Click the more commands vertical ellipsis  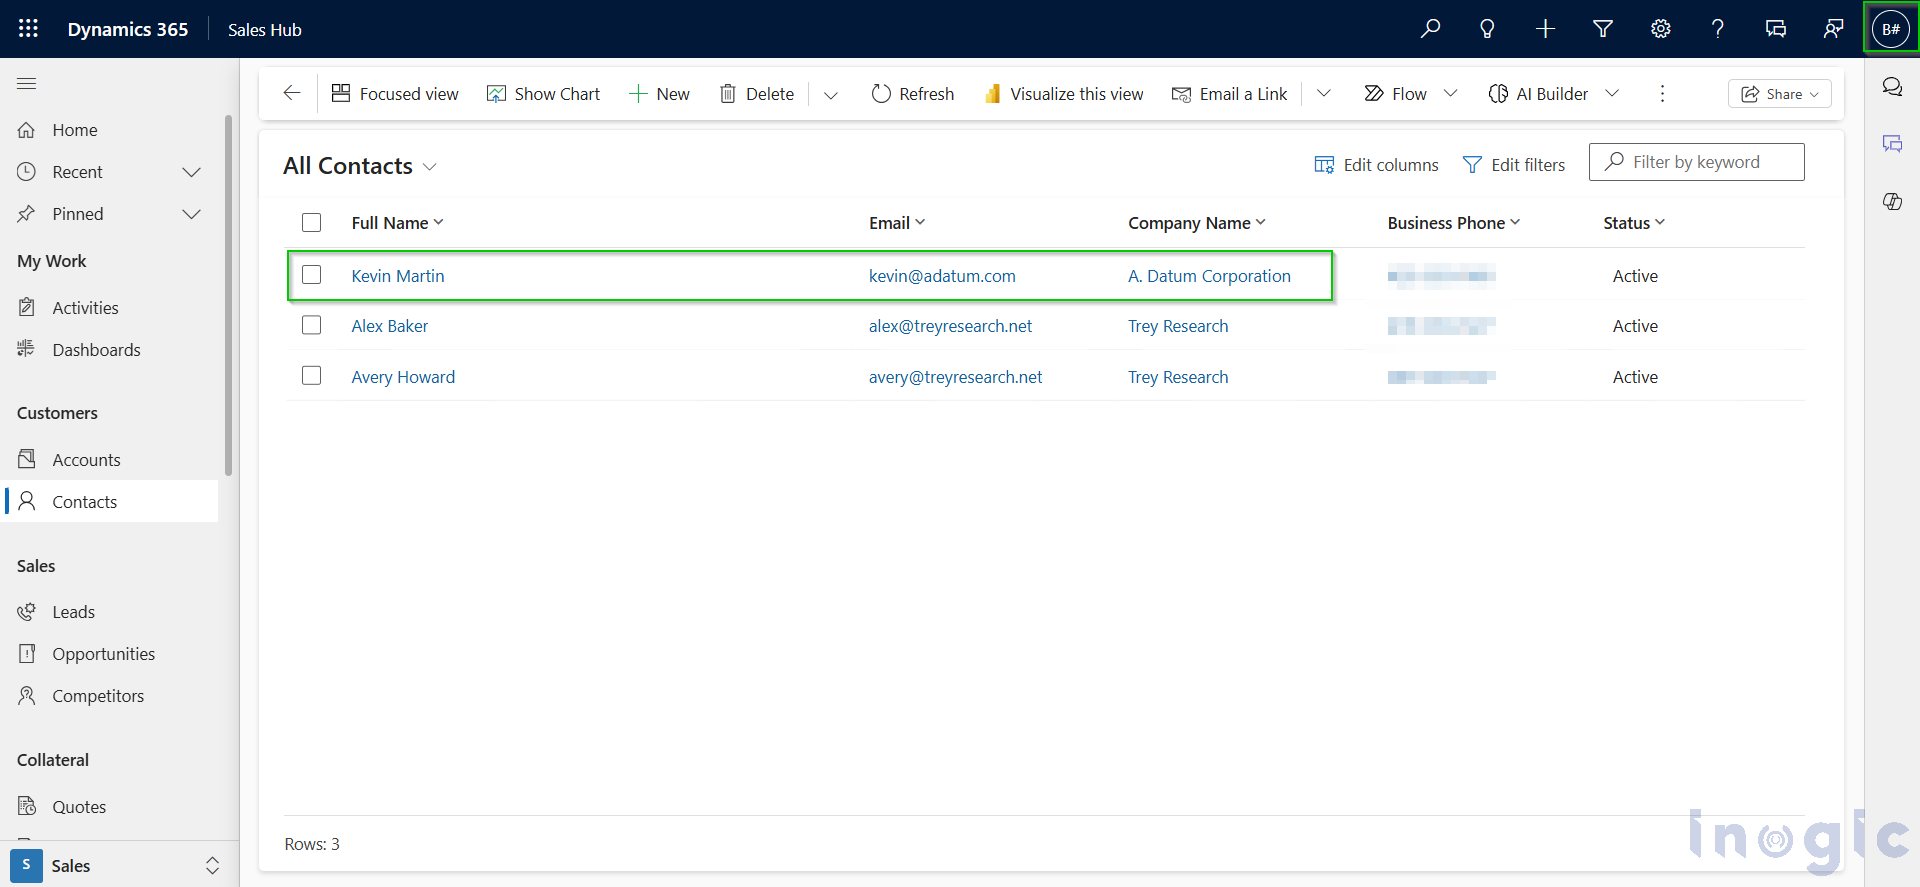pos(1662,93)
